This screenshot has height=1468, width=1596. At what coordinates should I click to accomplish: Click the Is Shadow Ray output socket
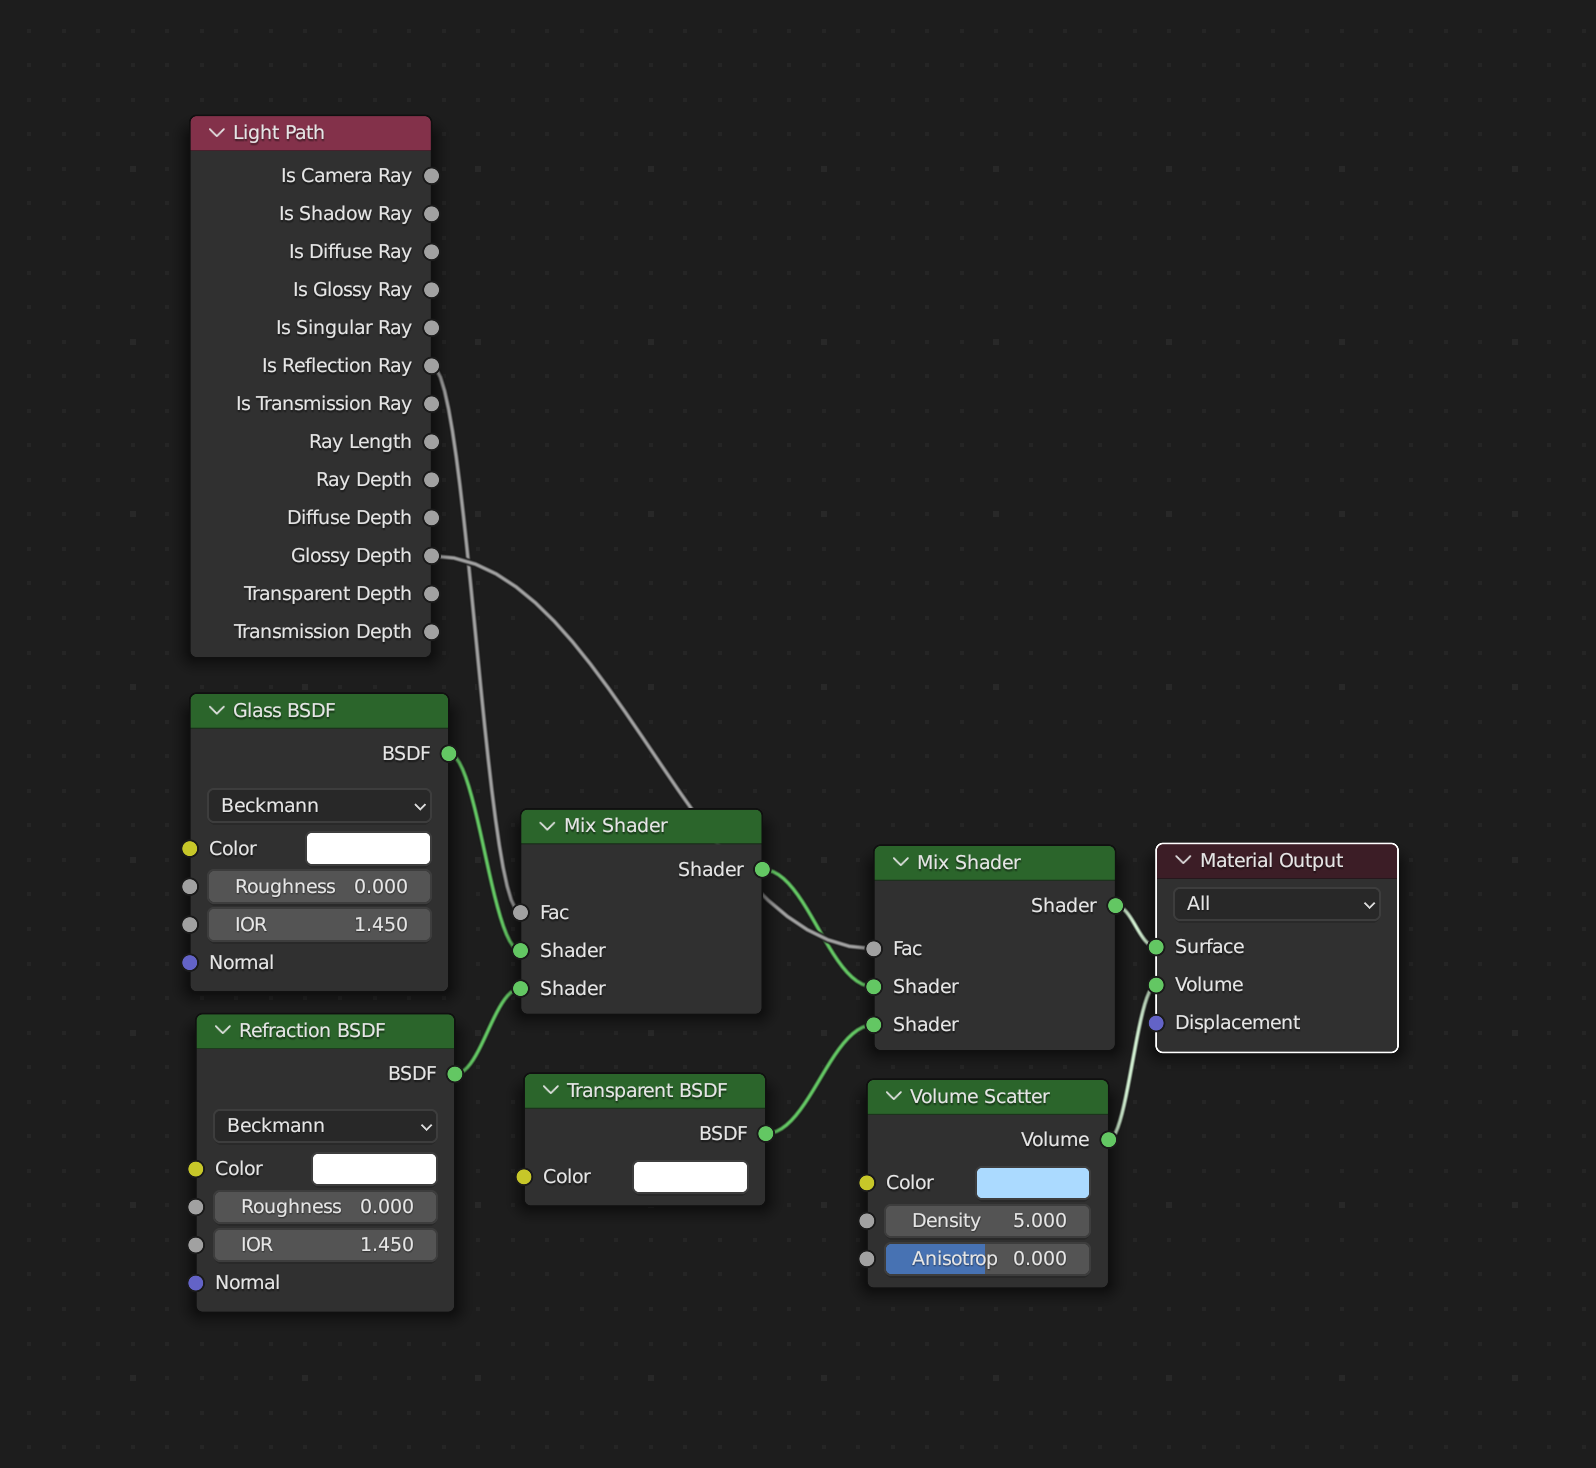(x=432, y=214)
